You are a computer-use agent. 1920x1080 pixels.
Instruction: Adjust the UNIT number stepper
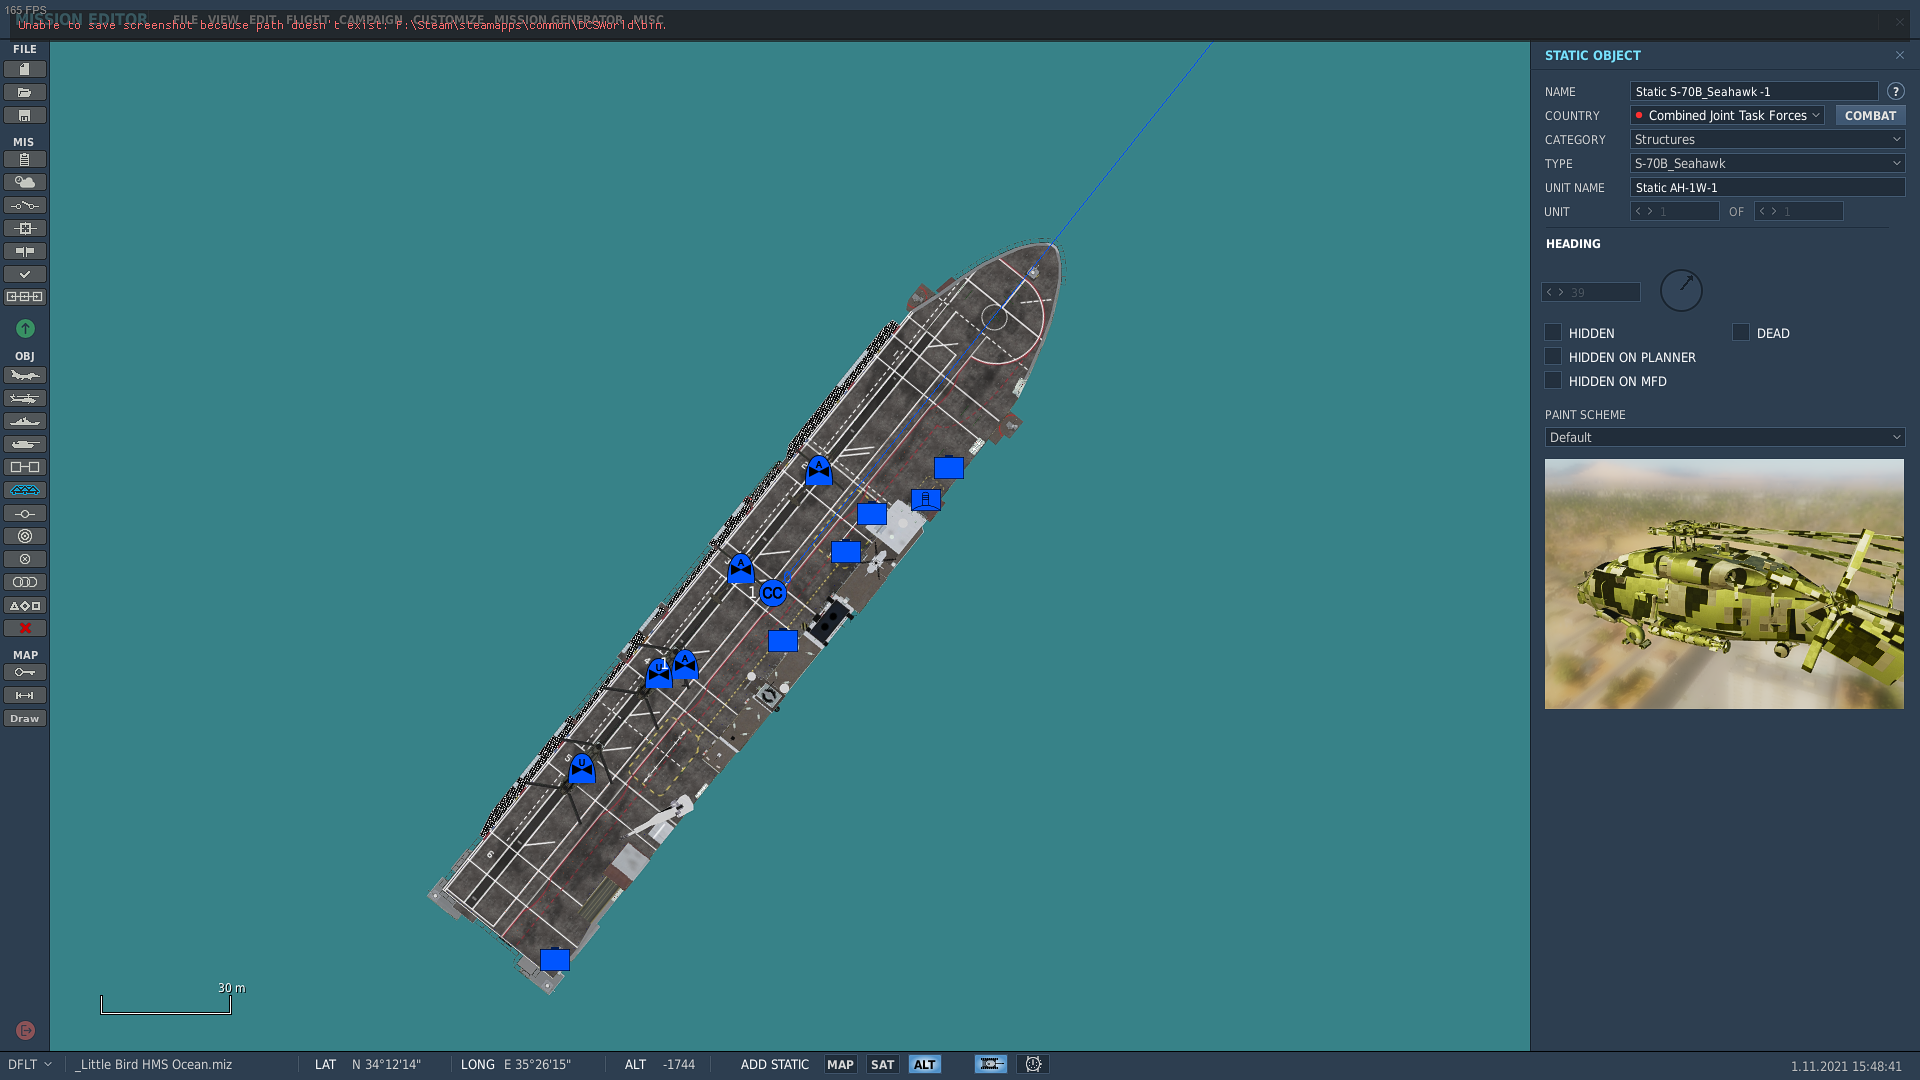click(1674, 211)
